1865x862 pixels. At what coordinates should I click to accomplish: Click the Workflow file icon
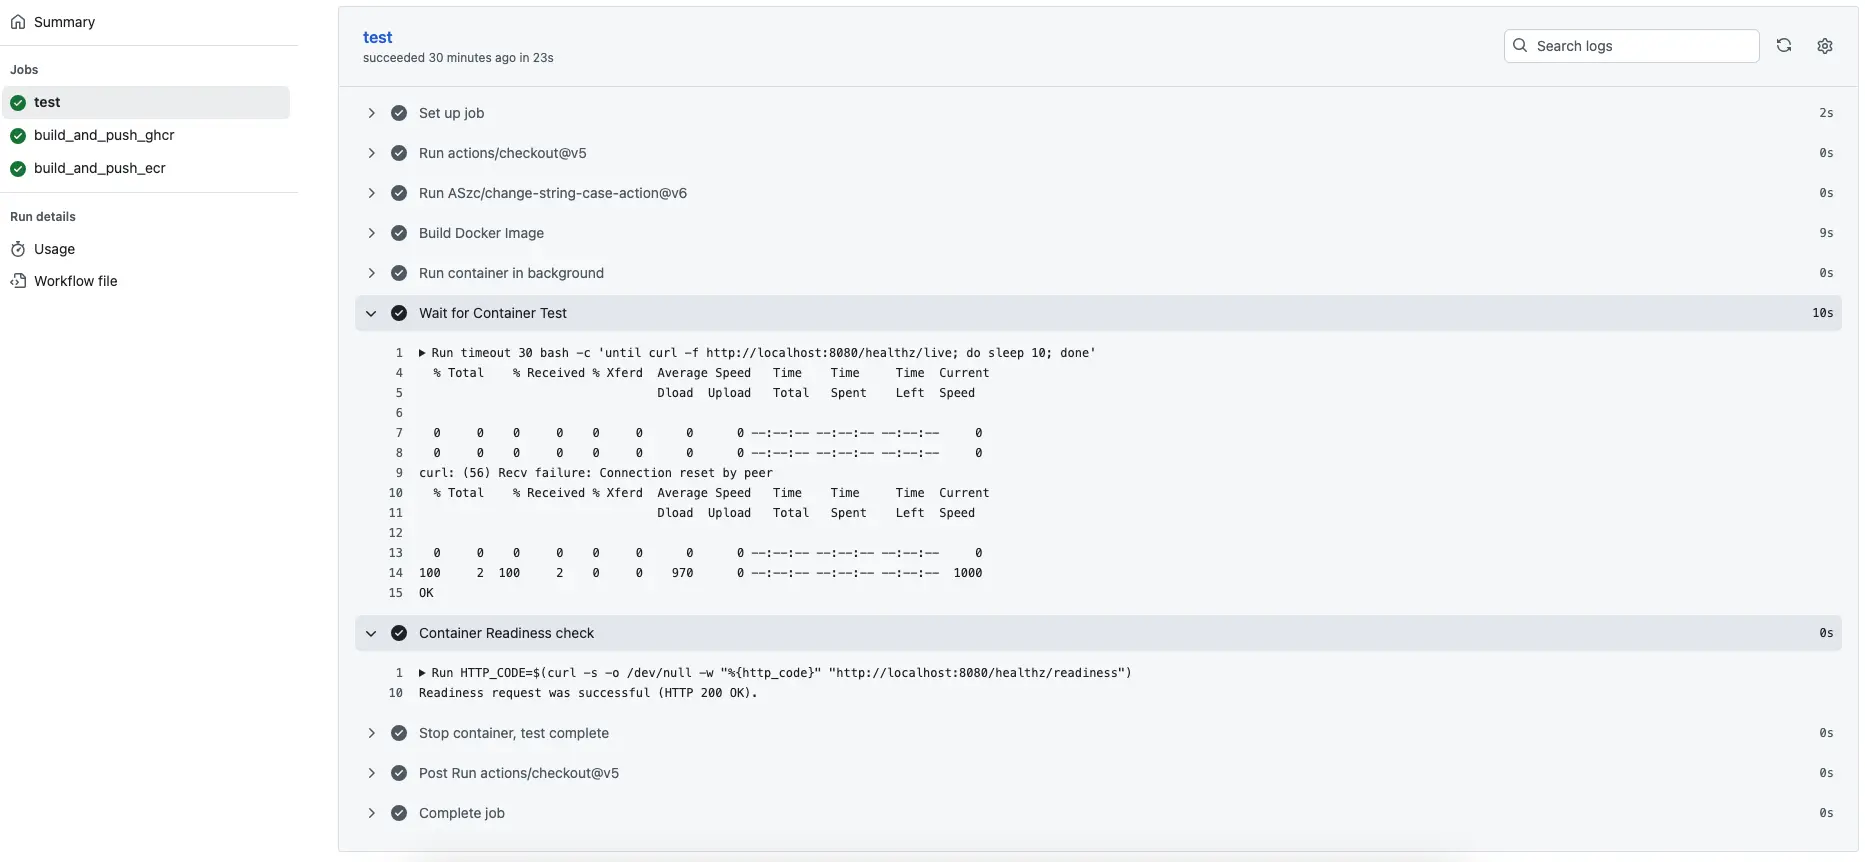18,281
